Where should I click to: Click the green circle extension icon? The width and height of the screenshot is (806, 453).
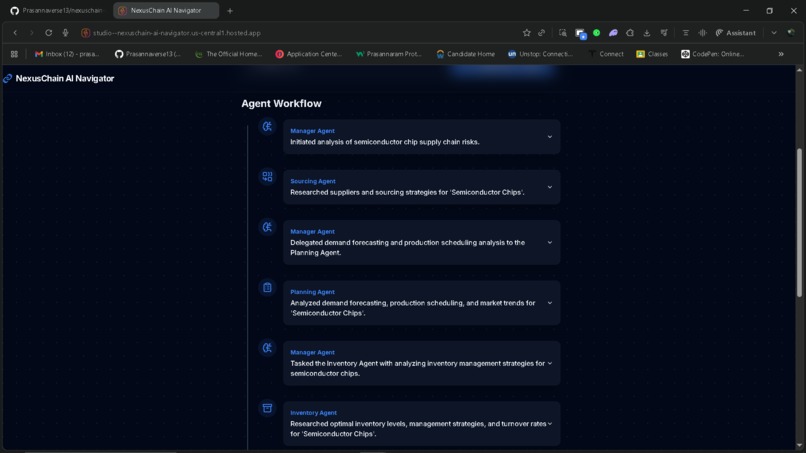click(x=596, y=33)
